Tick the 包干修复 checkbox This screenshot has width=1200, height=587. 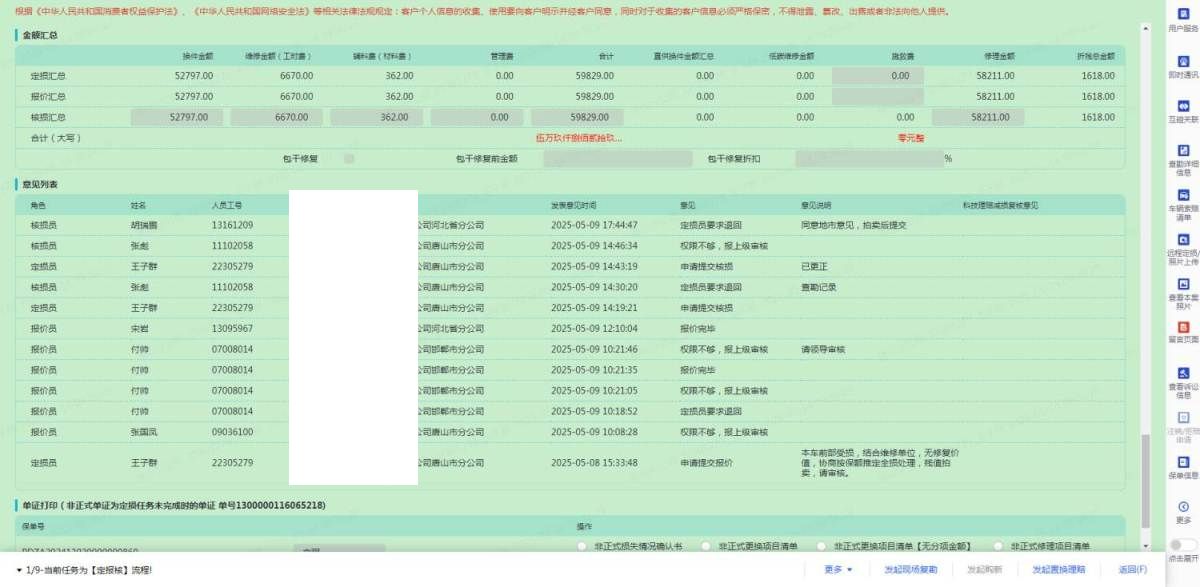pos(349,159)
